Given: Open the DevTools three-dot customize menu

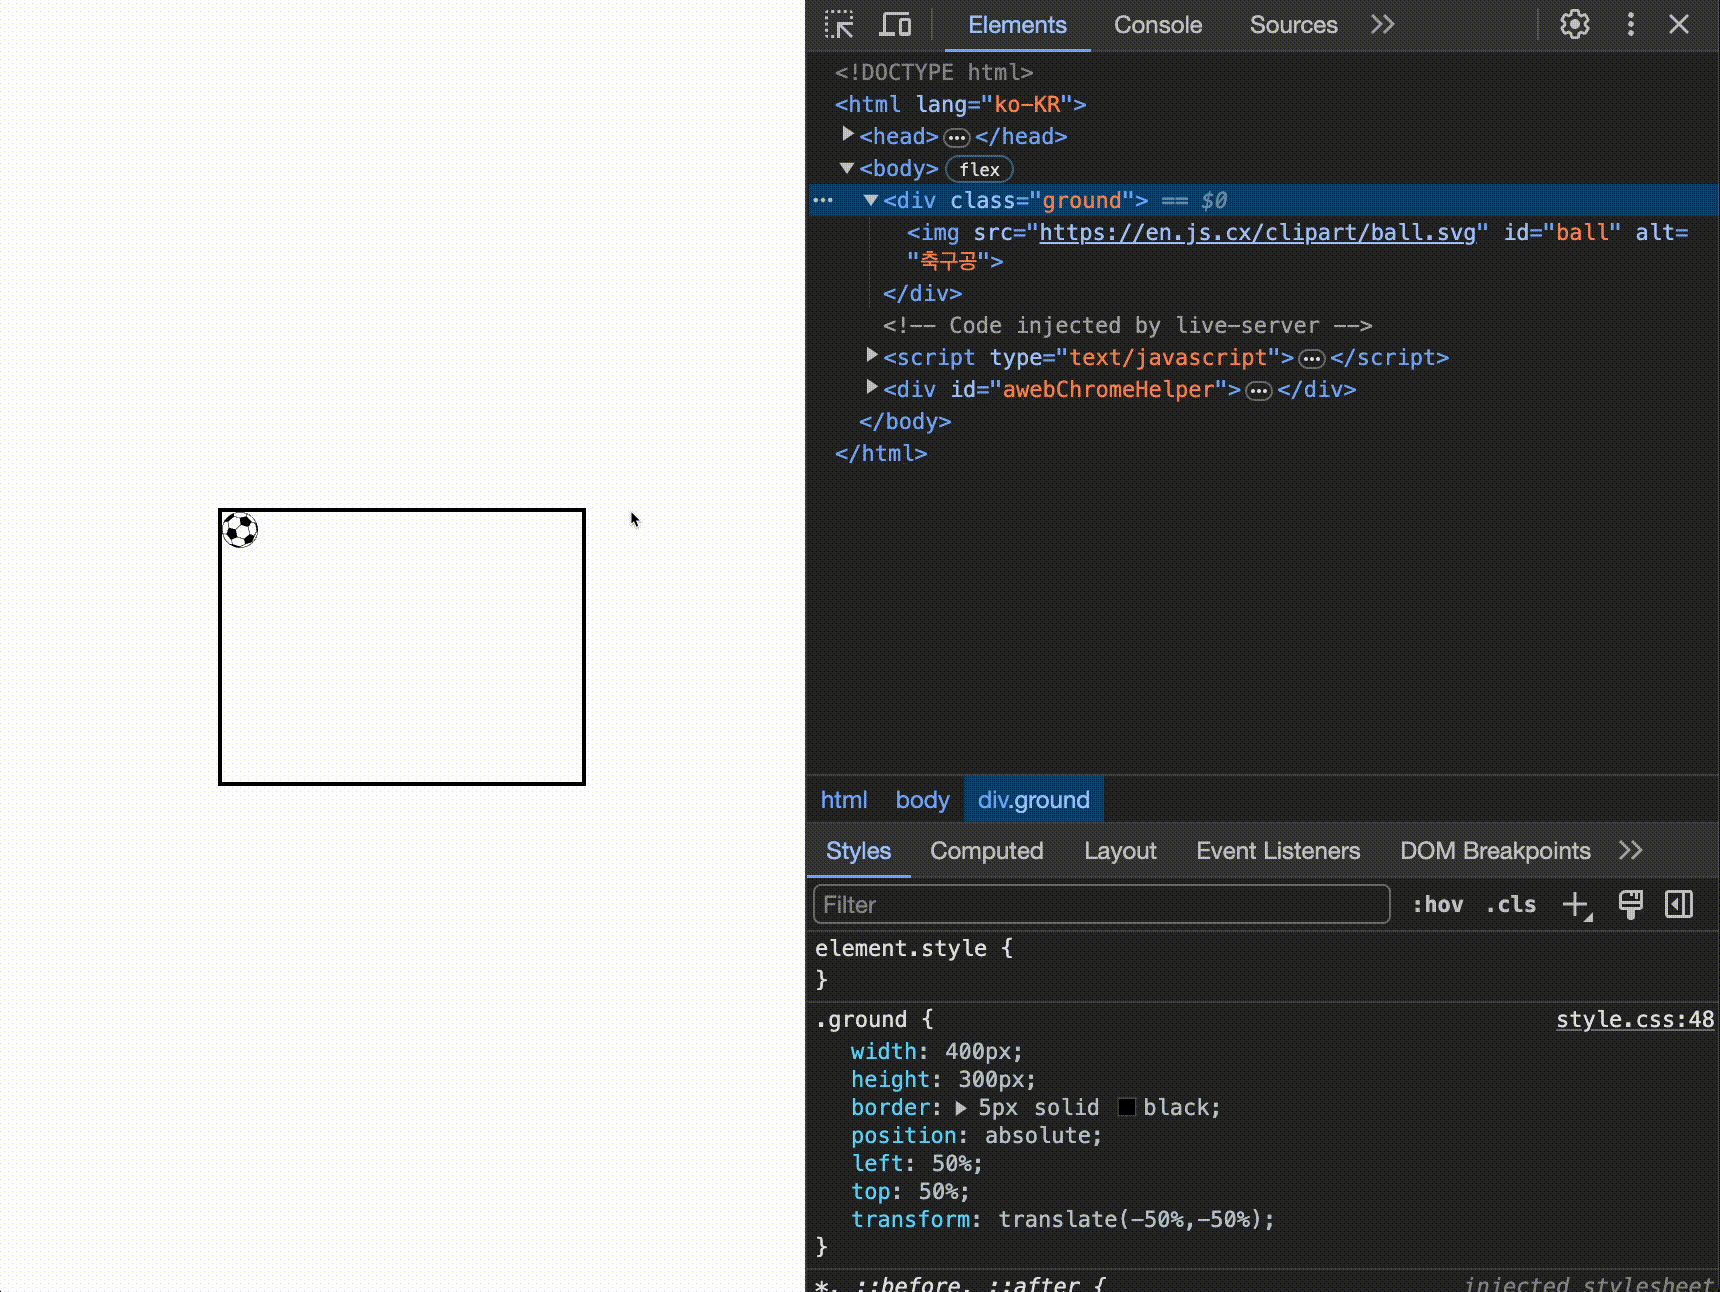Looking at the screenshot, I should point(1631,25).
